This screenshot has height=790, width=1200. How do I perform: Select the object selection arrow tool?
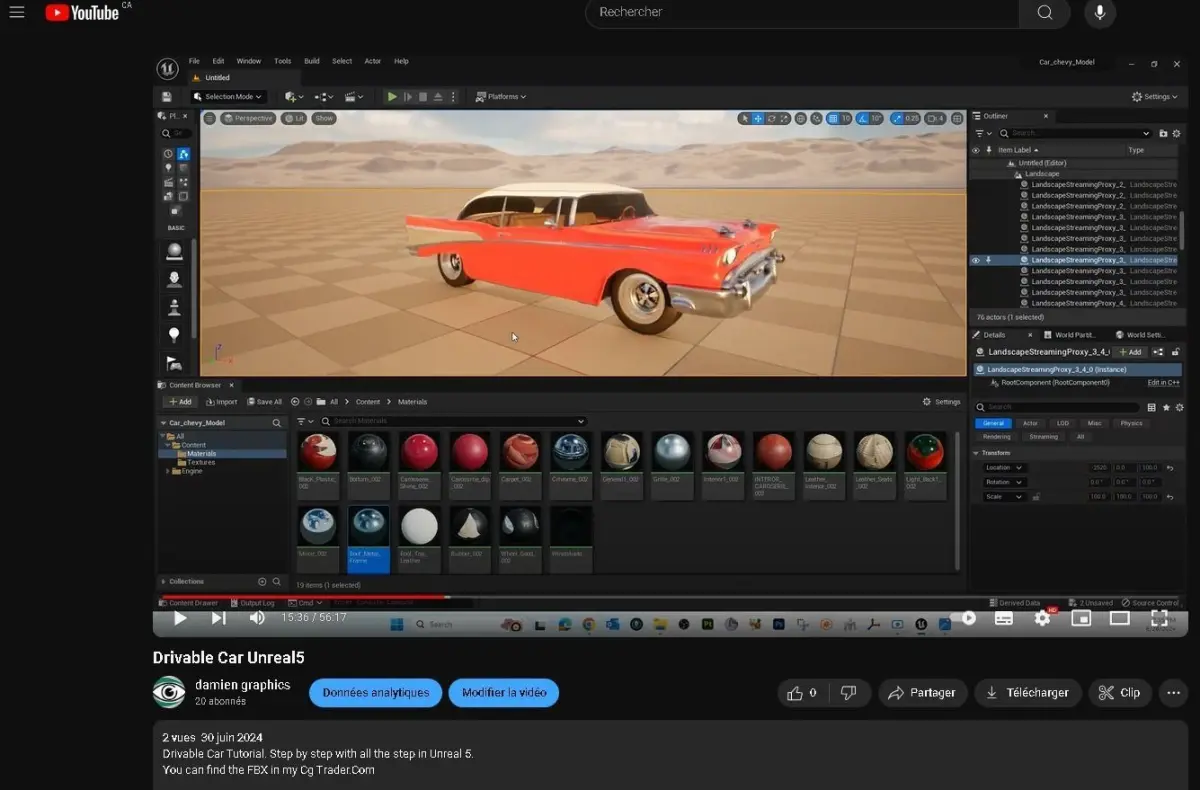(x=744, y=118)
